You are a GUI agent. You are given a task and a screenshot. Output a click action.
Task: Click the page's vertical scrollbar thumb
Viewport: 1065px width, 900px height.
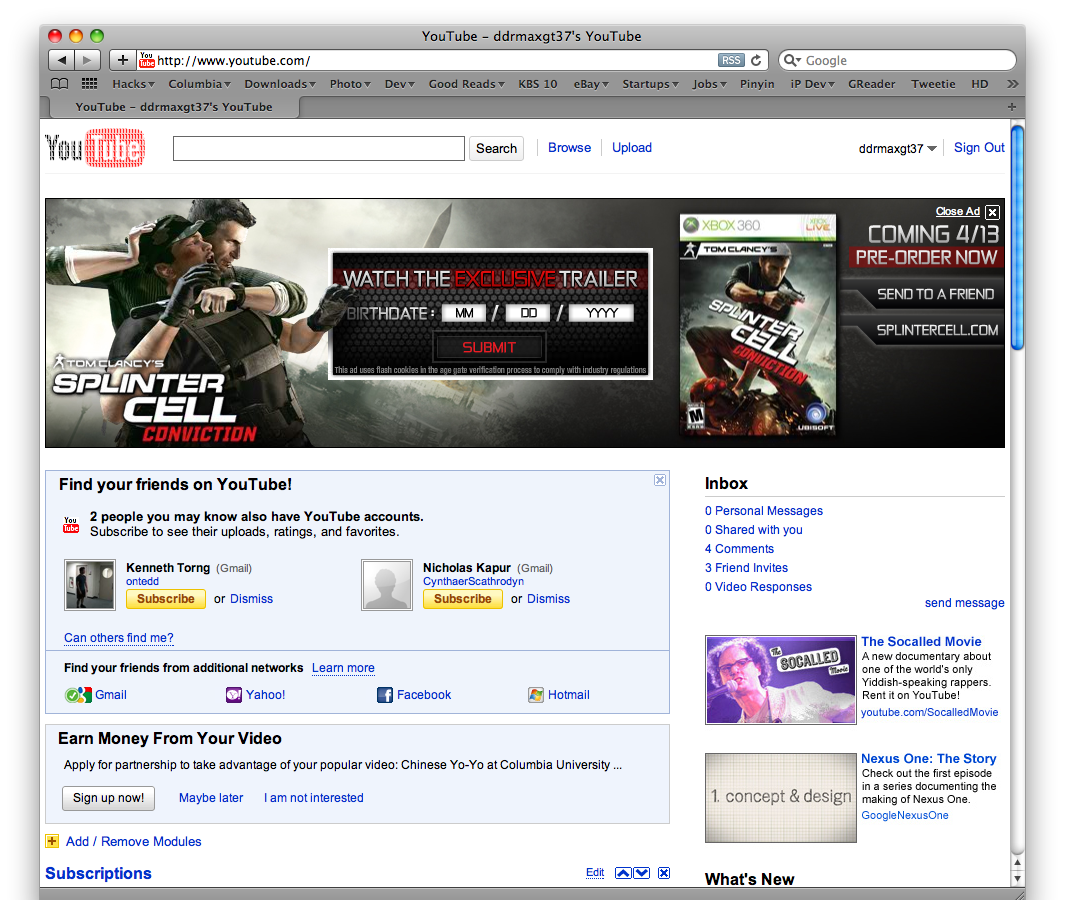1017,238
